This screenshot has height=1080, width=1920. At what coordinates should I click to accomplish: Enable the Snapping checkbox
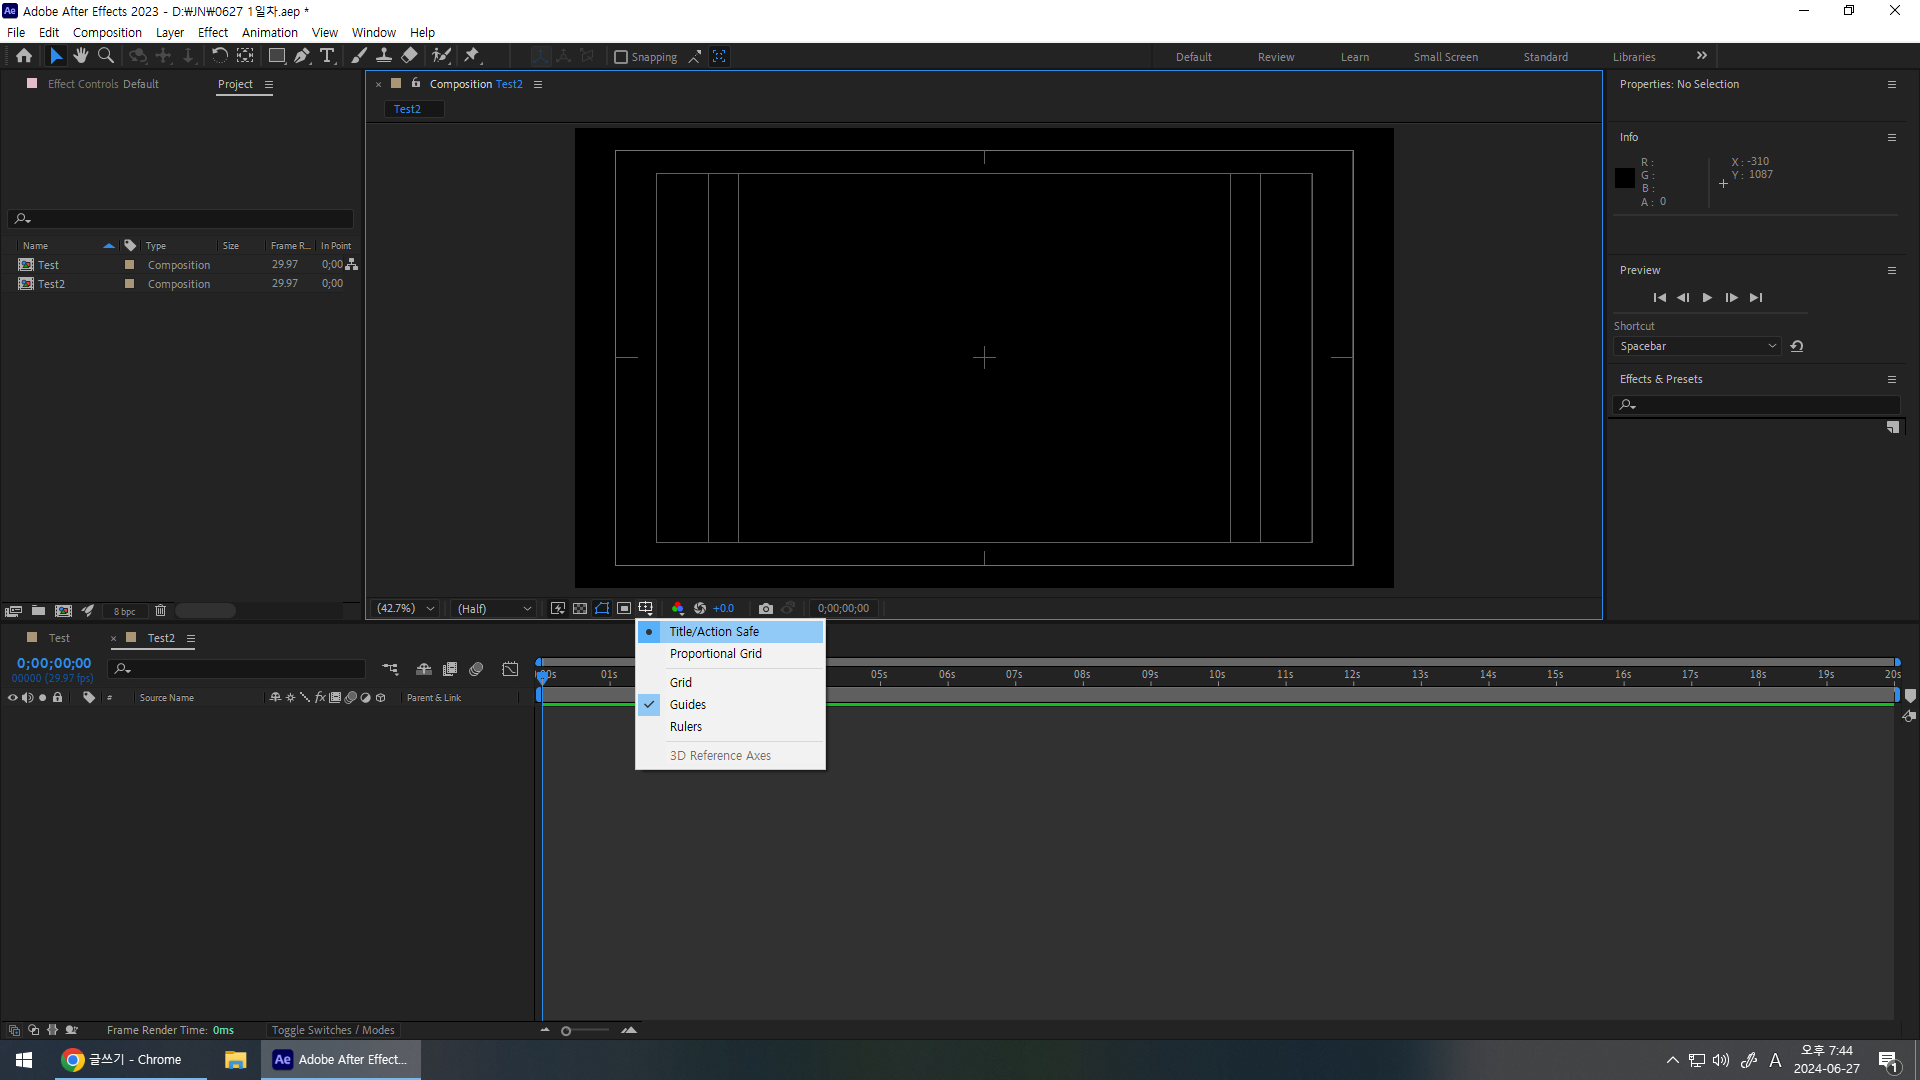coord(621,57)
